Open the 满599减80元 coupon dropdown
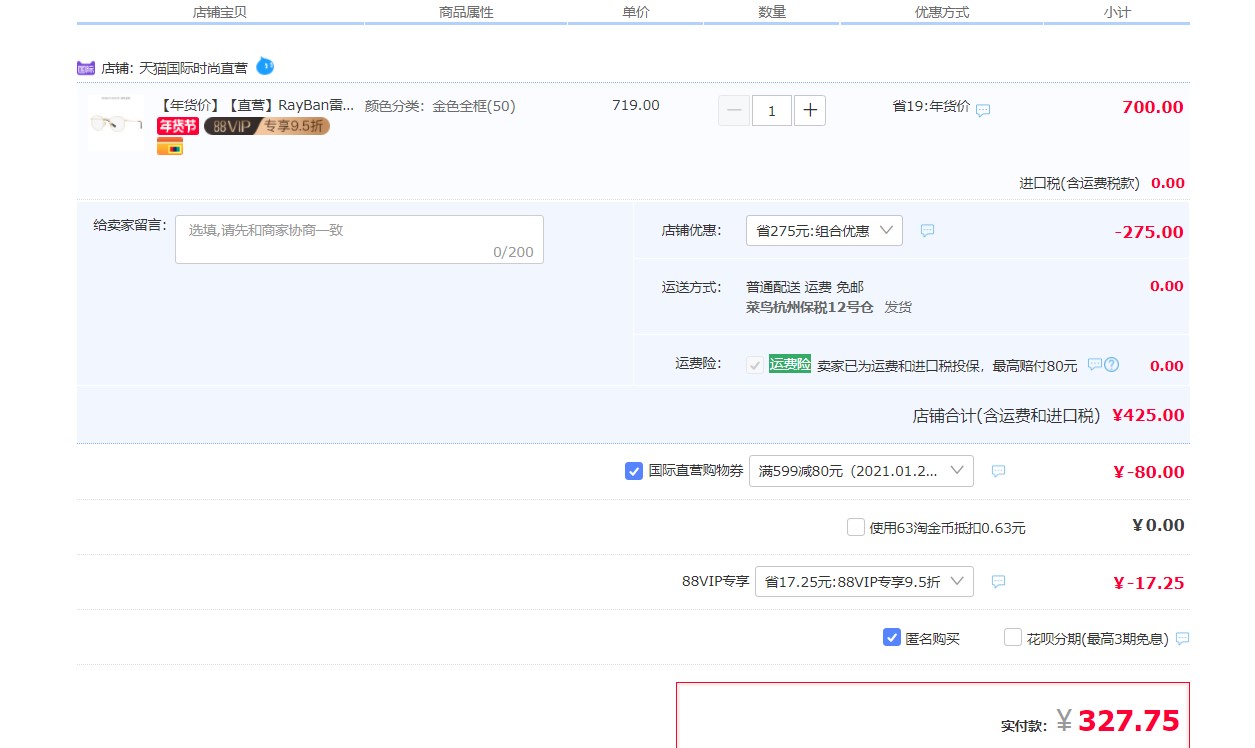This screenshot has height=748, width=1255. [861, 471]
